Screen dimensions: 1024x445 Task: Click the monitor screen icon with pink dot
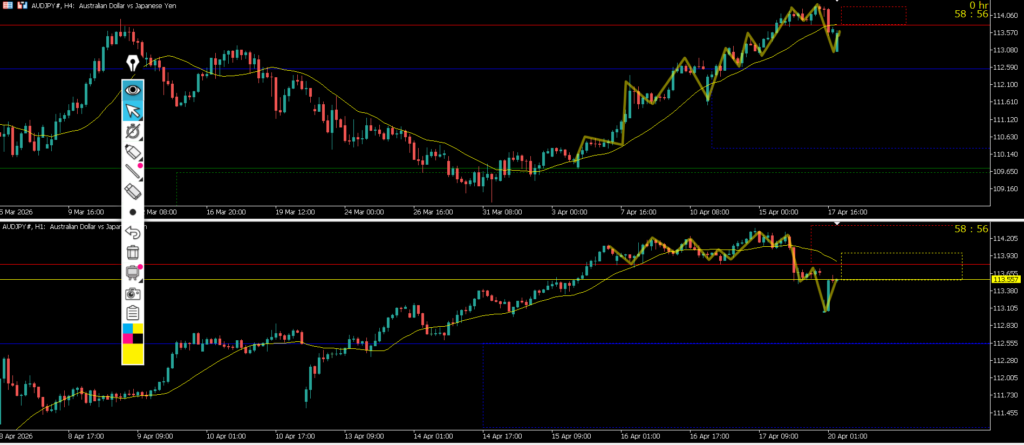(133, 272)
